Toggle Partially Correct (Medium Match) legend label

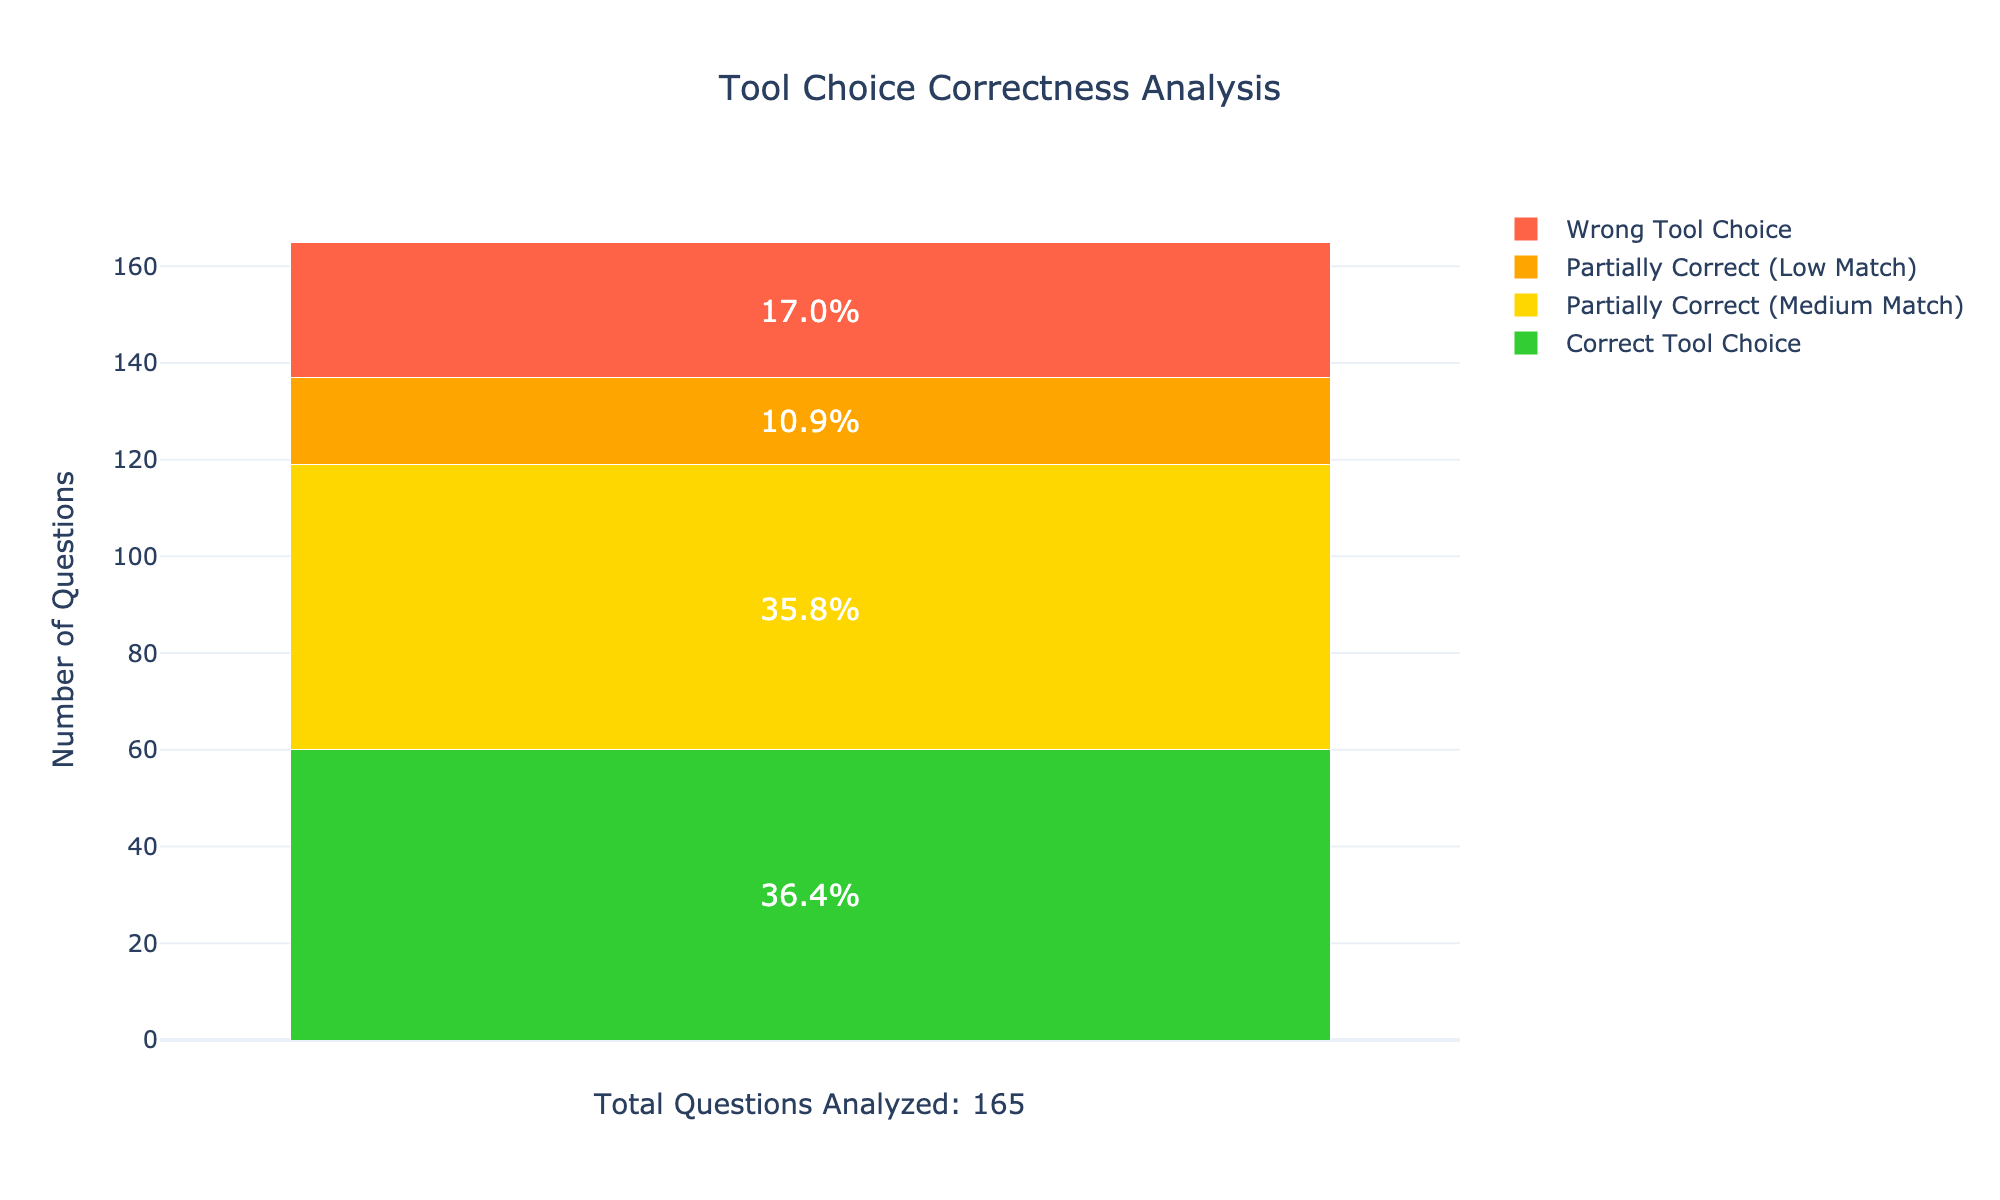point(1764,305)
